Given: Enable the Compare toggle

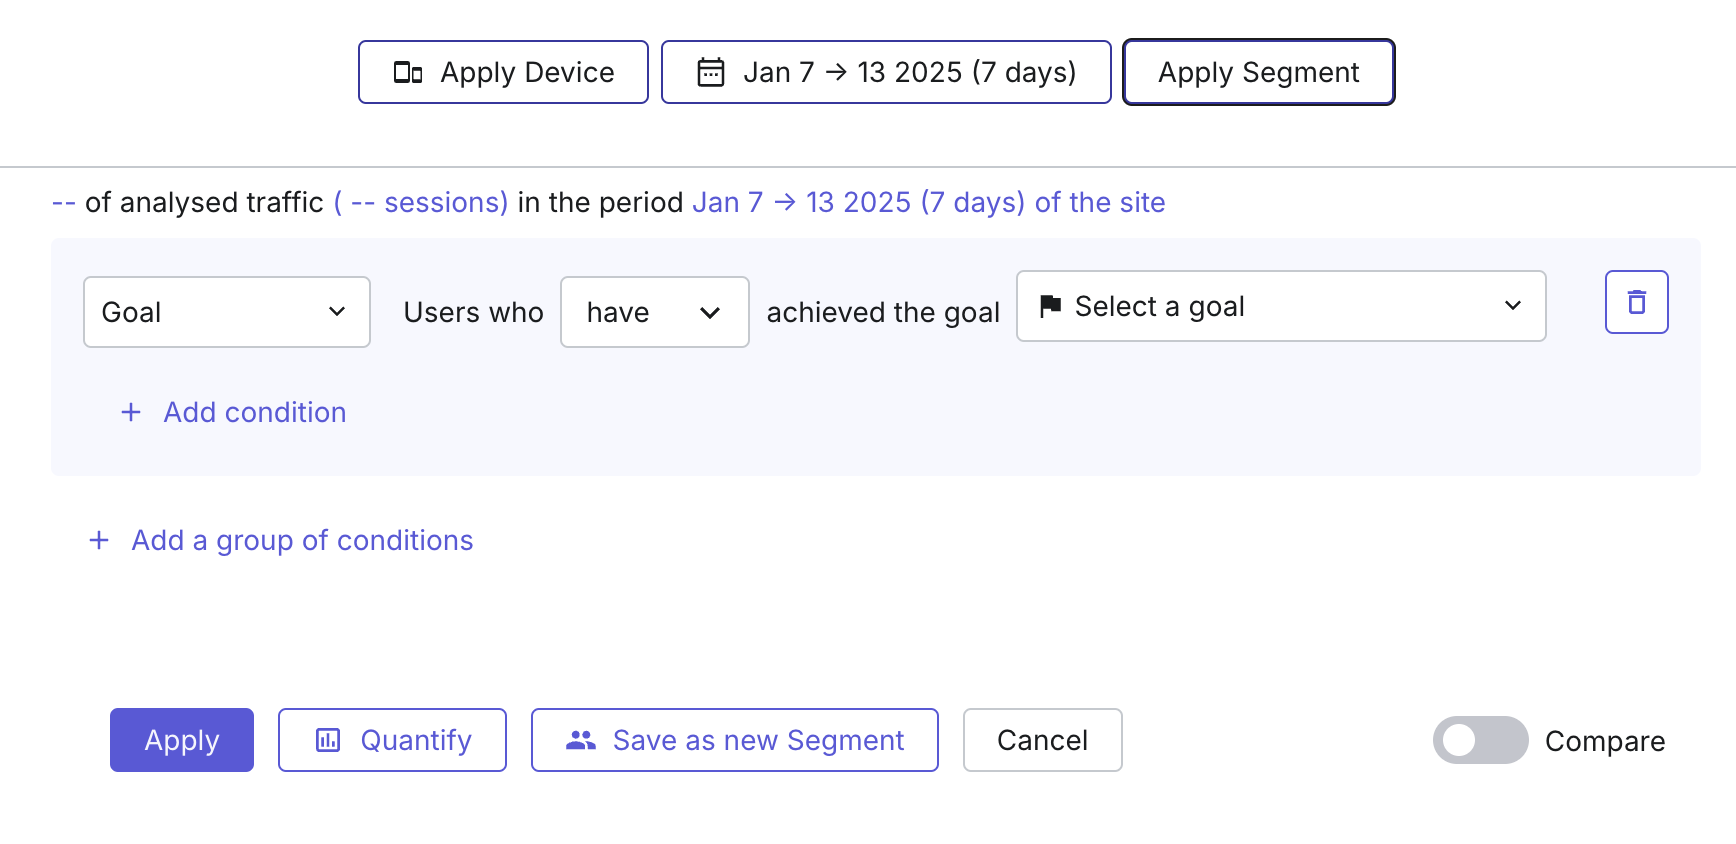Looking at the screenshot, I should coord(1480,740).
